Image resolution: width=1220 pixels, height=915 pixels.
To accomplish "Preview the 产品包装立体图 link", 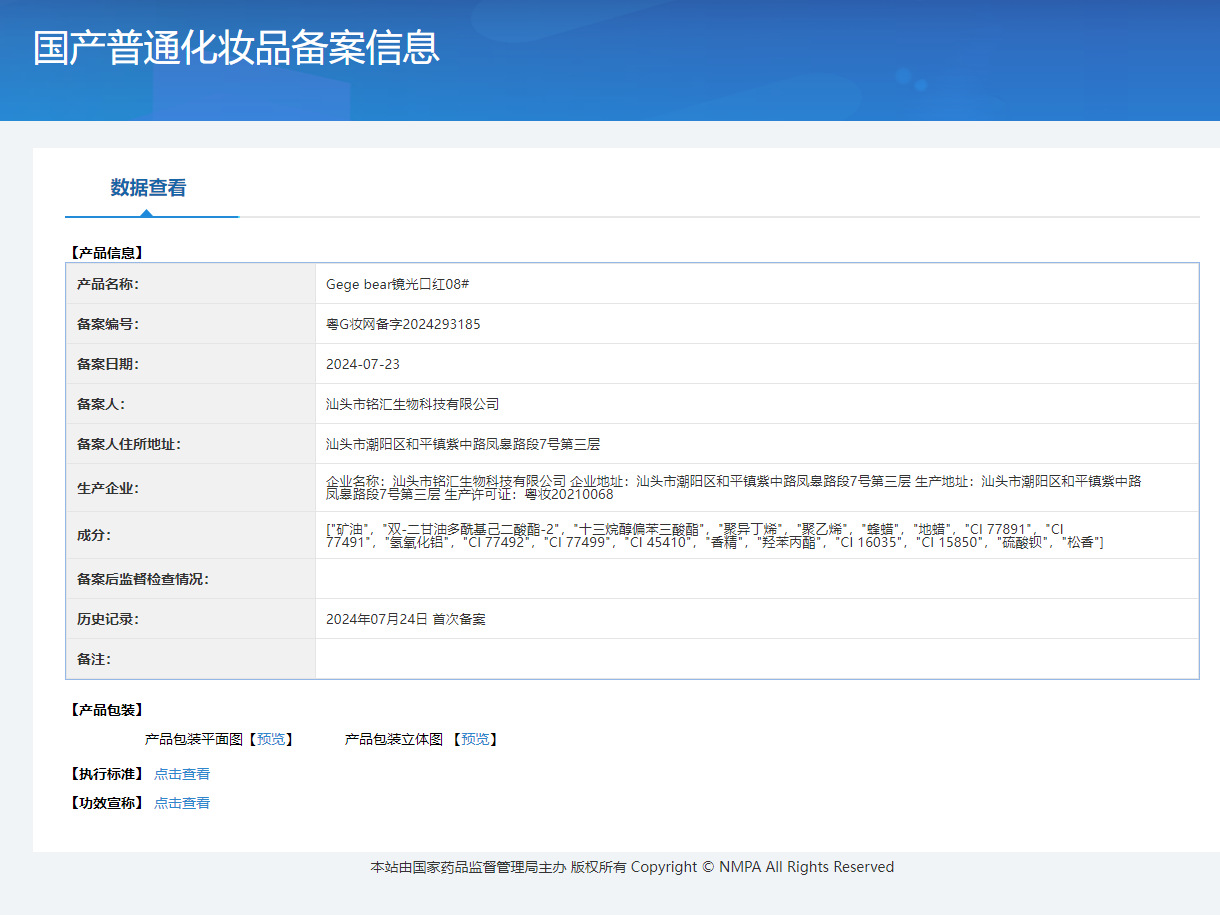I will pyautogui.click(x=475, y=739).
